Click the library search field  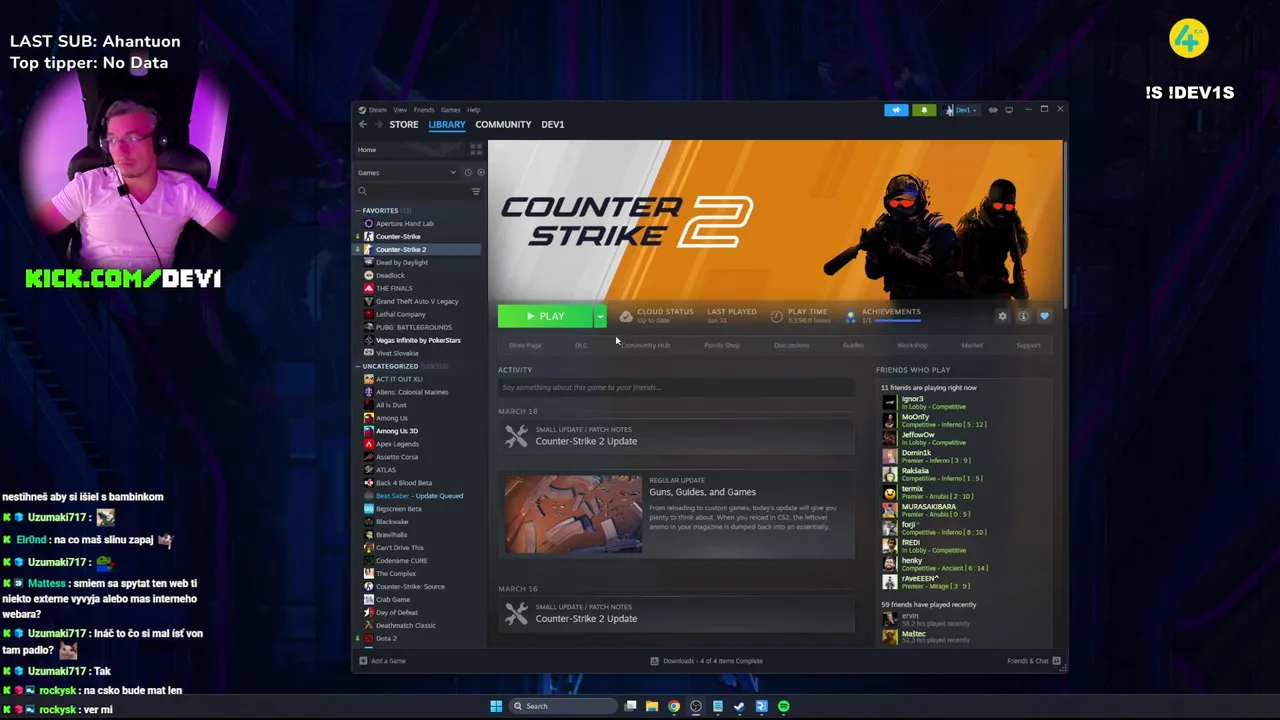point(412,191)
